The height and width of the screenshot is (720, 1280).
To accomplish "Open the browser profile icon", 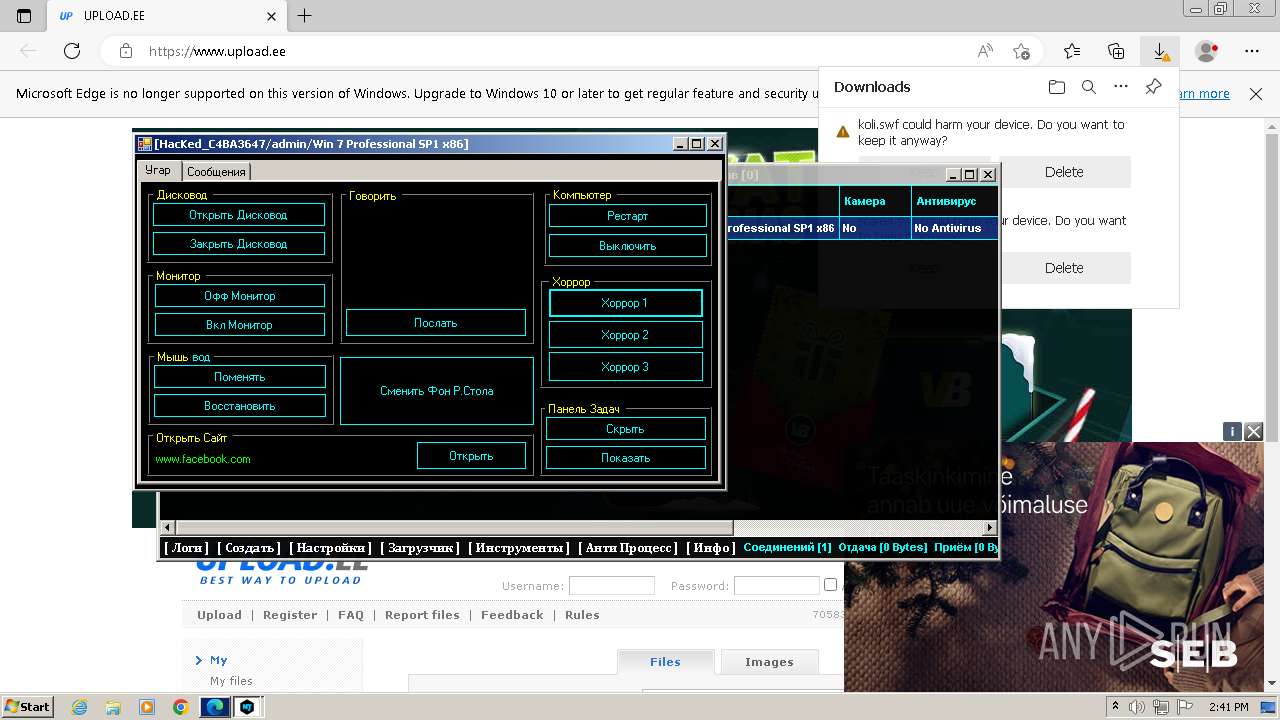I will point(1207,51).
